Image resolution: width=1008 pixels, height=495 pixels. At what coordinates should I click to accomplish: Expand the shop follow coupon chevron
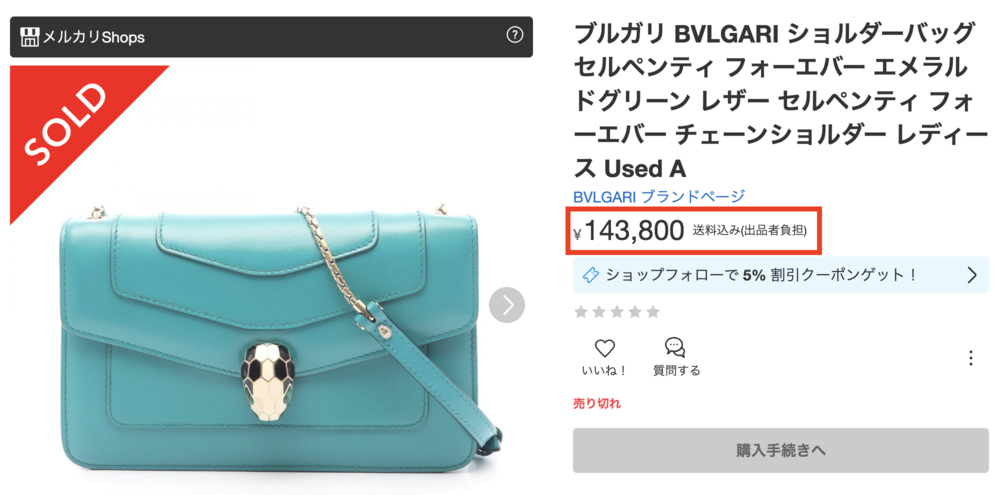tap(971, 276)
